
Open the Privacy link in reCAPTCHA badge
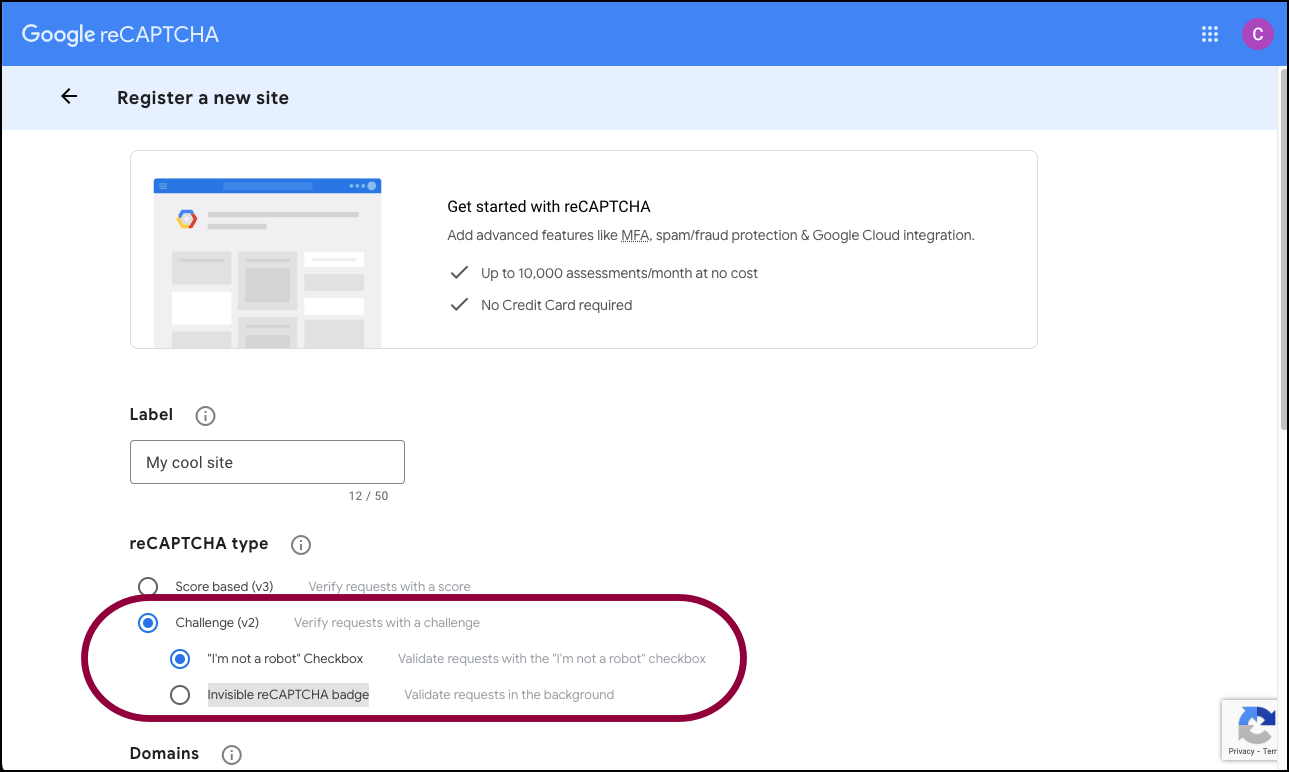(x=1242, y=751)
